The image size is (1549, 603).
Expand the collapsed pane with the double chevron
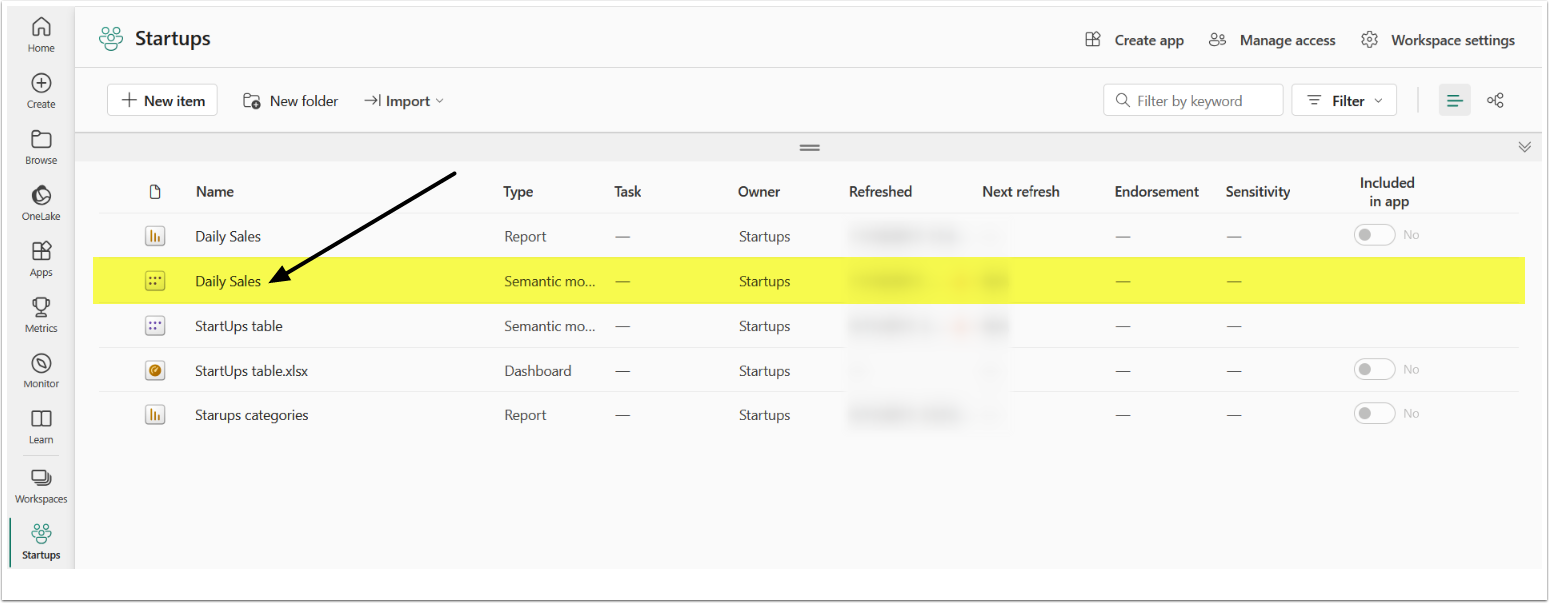1524,147
